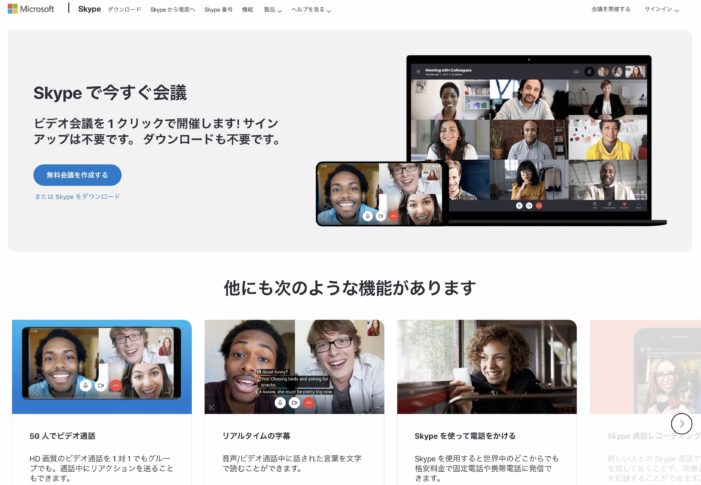Open the Skype 番号 nav item

click(x=218, y=9)
